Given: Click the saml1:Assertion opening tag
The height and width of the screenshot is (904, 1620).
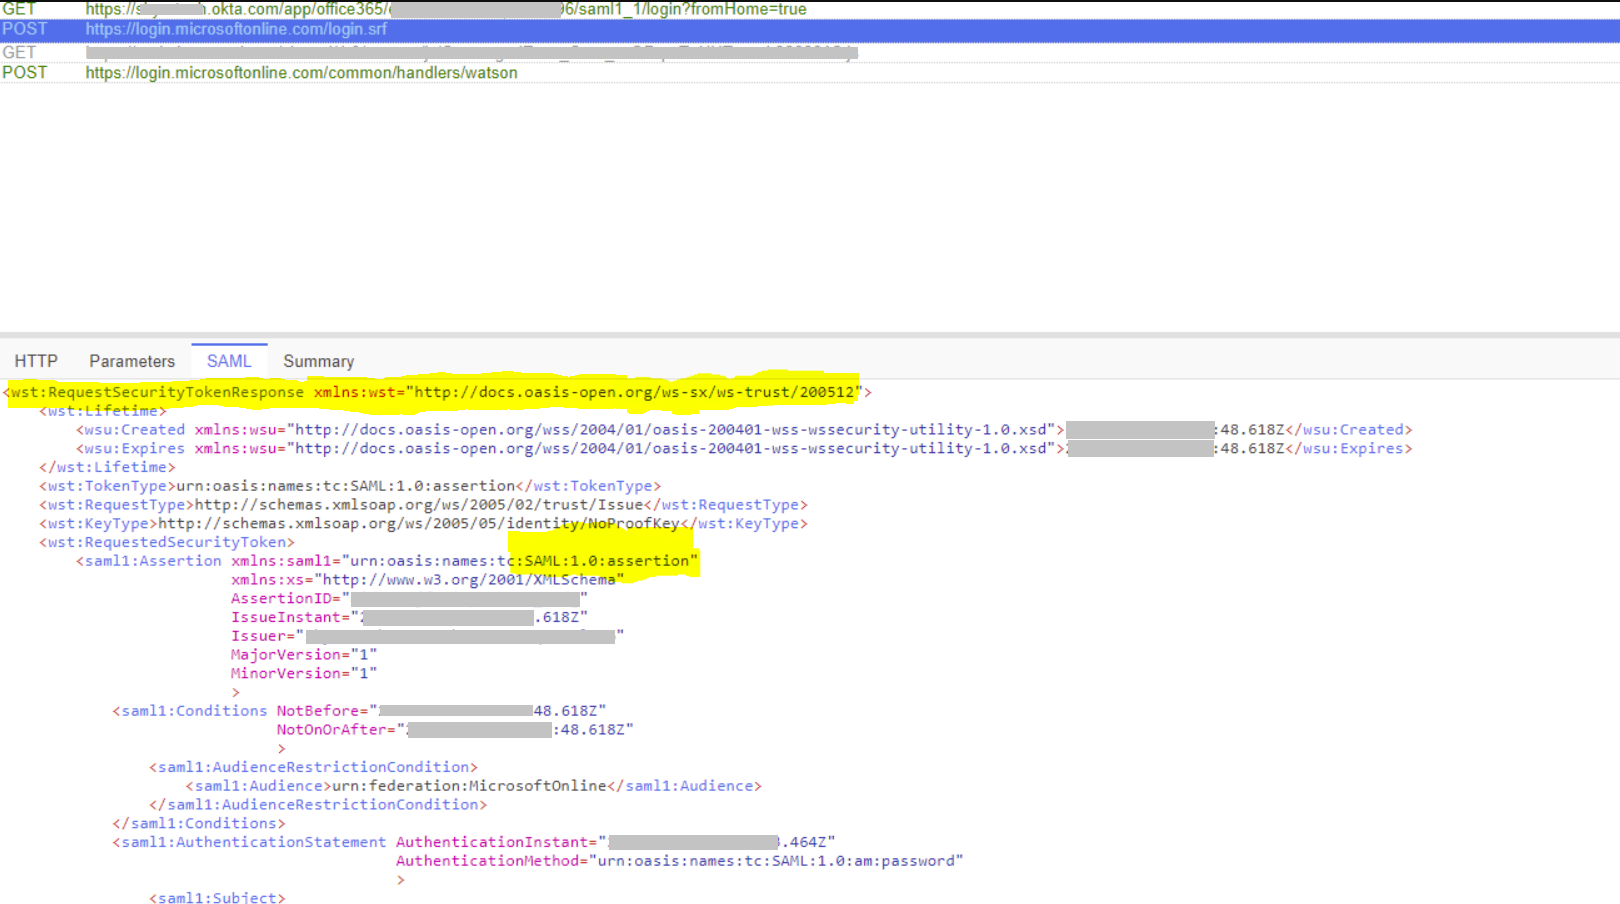Looking at the screenshot, I should (388, 561).
